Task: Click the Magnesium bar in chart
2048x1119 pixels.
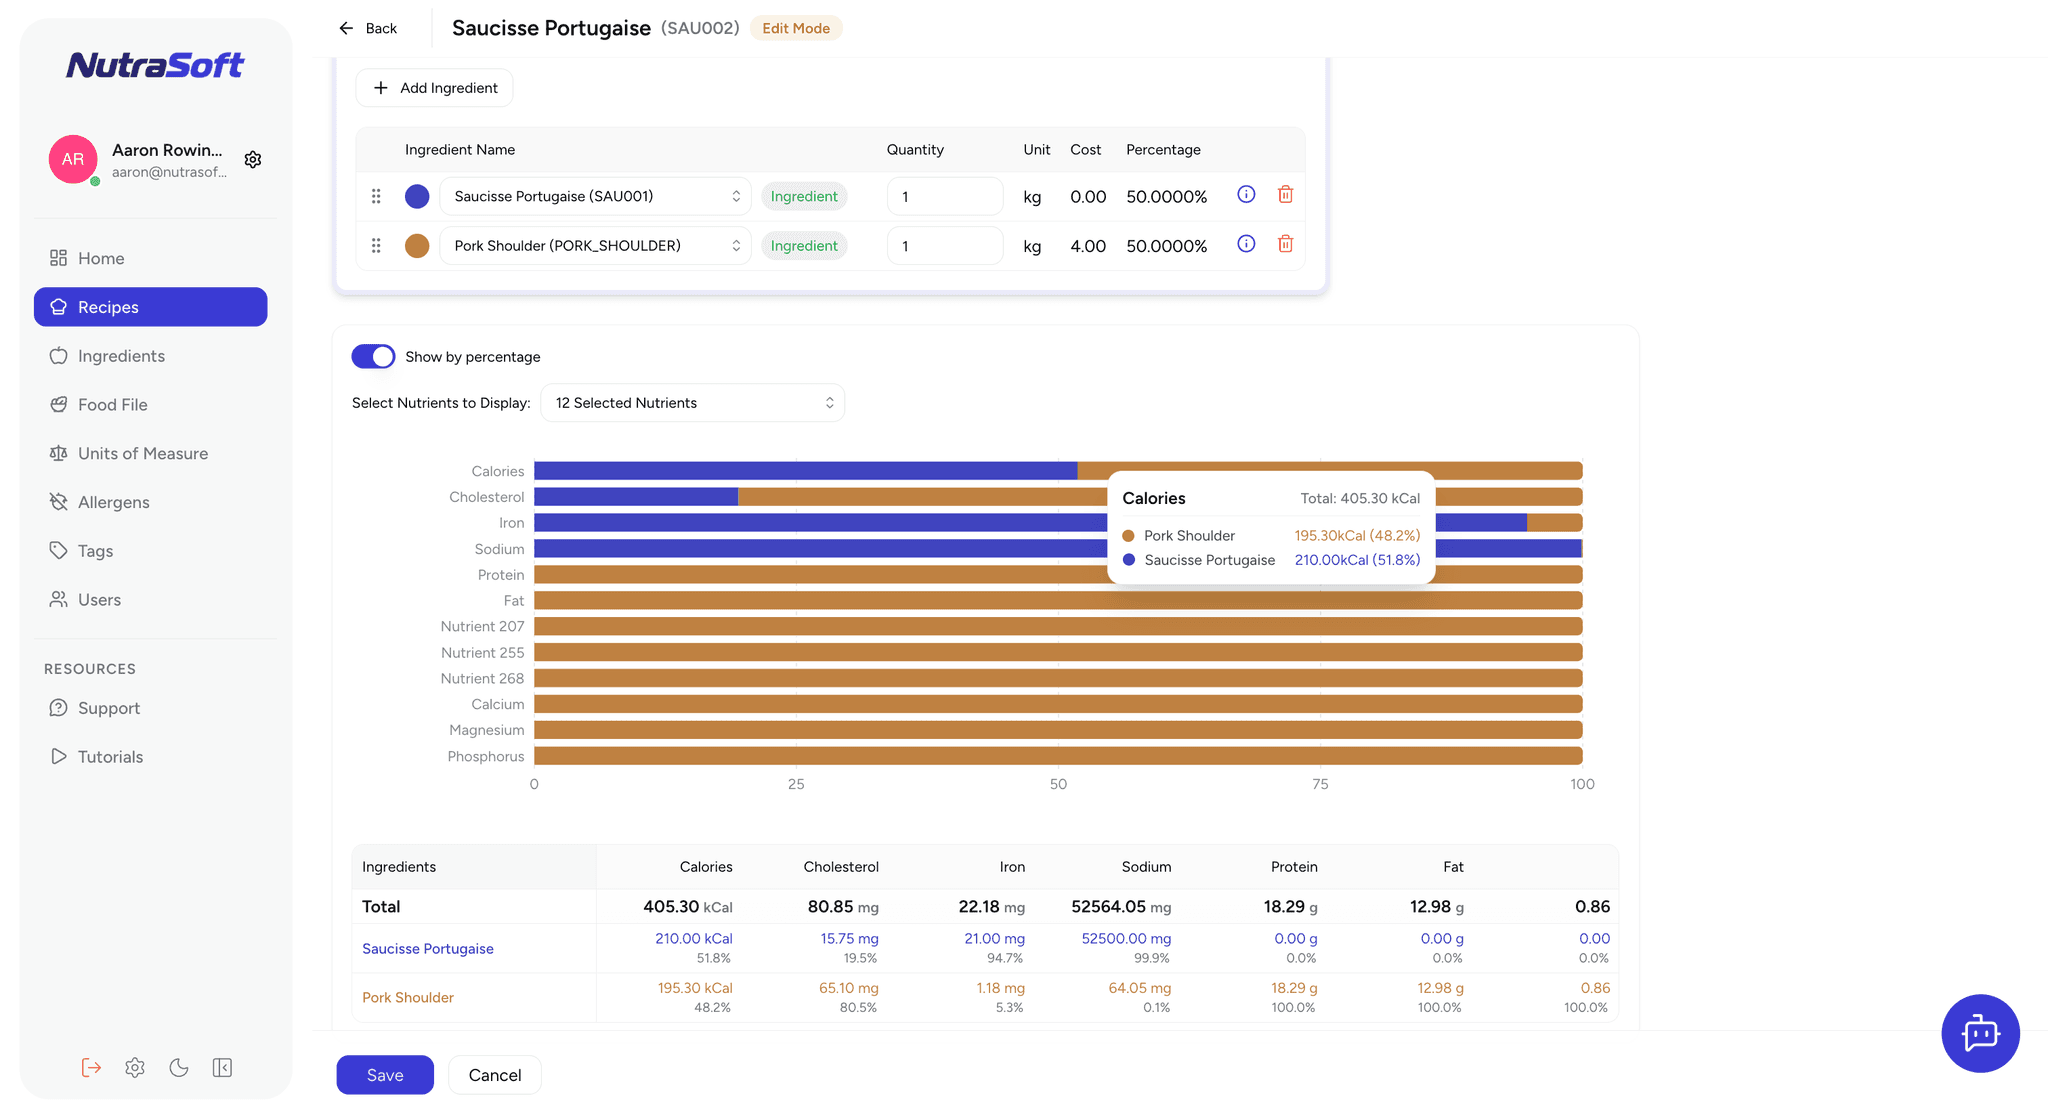Action: (x=1058, y=730)
